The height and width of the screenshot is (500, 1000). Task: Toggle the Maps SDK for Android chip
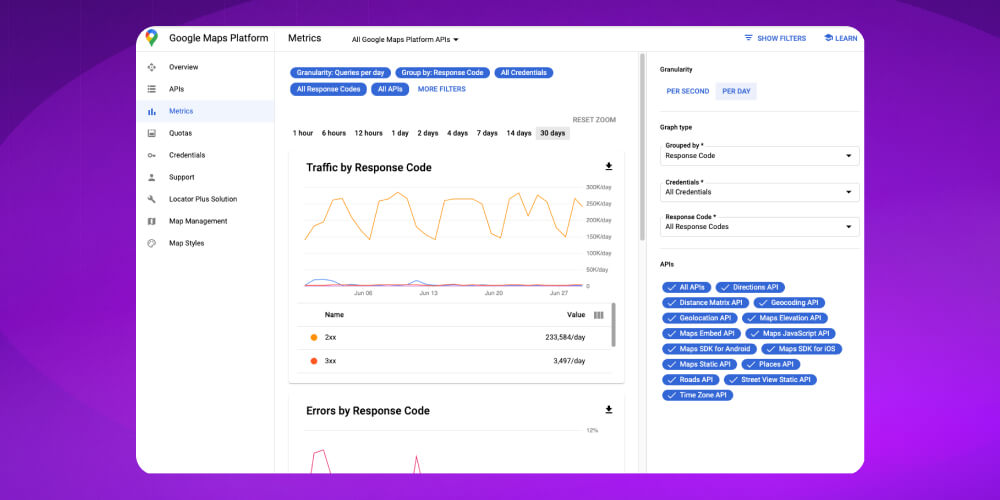tap(709, 349)
